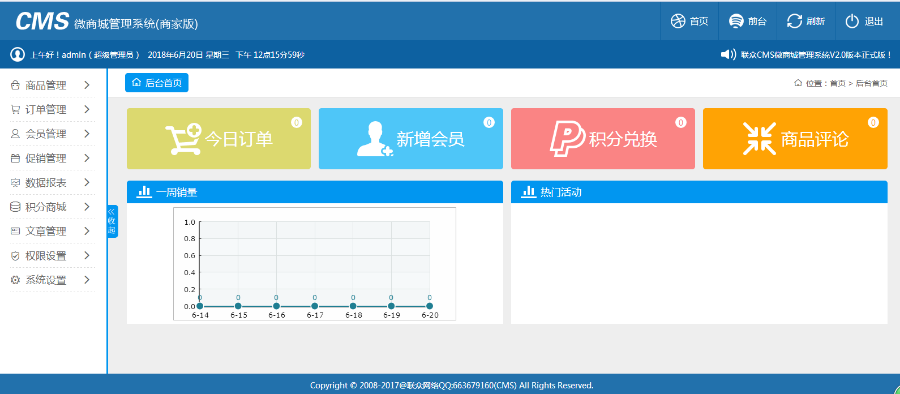This screenshot has height=394, width=900.
Task: Click the 刷新 refresh arrows icon
Action: (x=794, y=21)
